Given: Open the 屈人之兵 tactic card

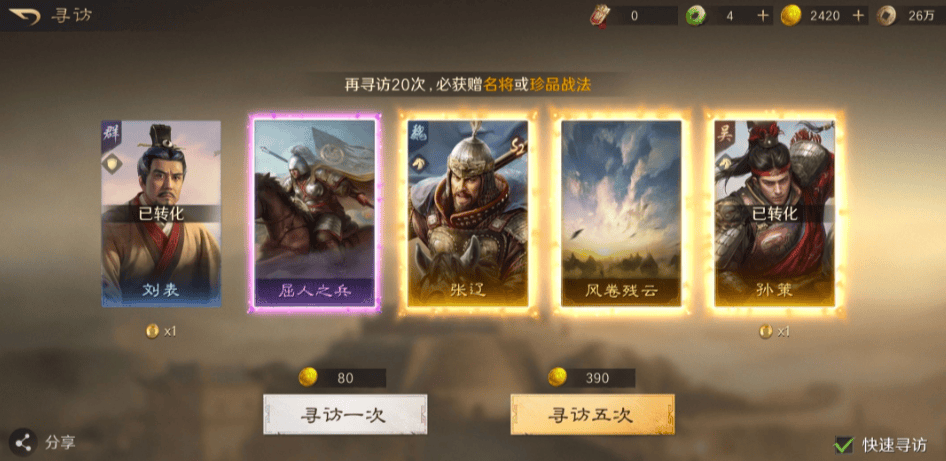Looking at the screenshot, I should tap(314, 214).
